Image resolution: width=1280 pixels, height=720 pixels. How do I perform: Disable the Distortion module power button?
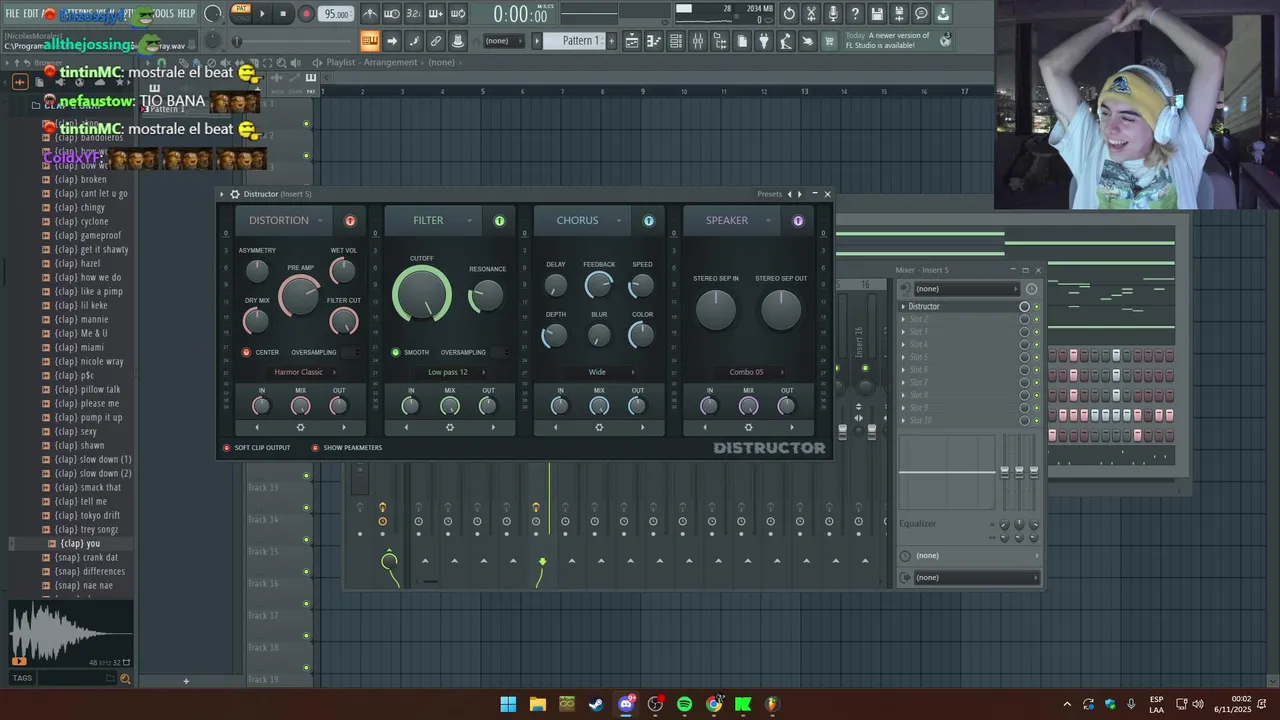(x=350, y=221)
